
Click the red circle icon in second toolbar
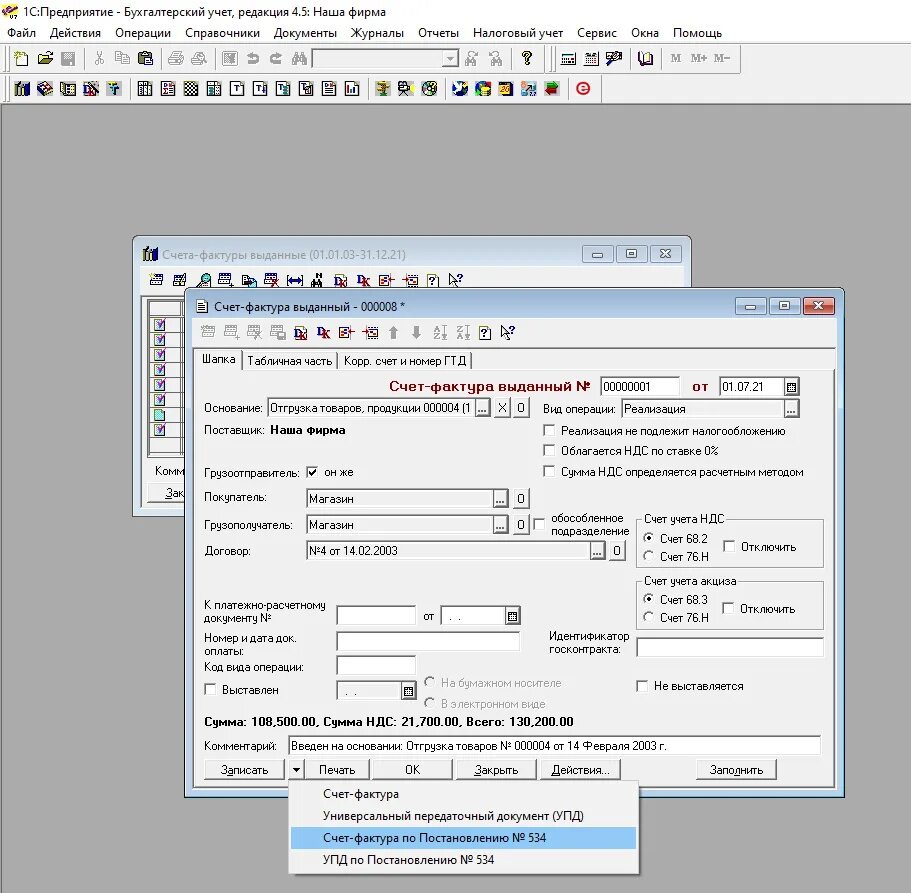(583, 88)
